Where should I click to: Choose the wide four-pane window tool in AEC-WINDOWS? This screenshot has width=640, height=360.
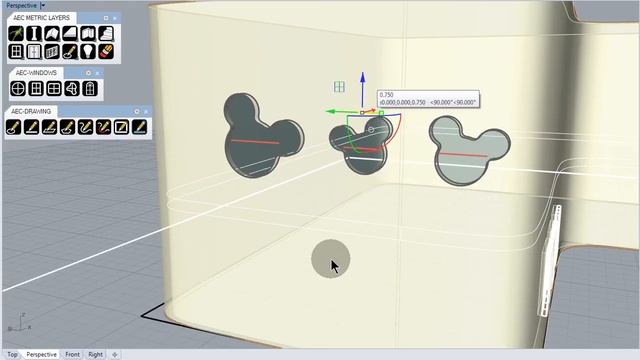click(x=54, y=88)
